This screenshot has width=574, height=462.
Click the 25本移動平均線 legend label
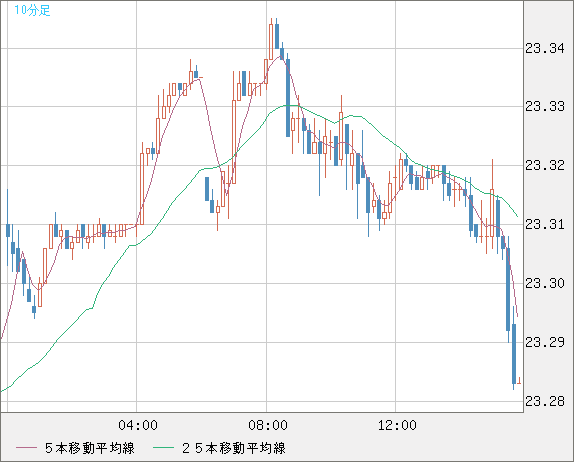click(x=234, y=448)
